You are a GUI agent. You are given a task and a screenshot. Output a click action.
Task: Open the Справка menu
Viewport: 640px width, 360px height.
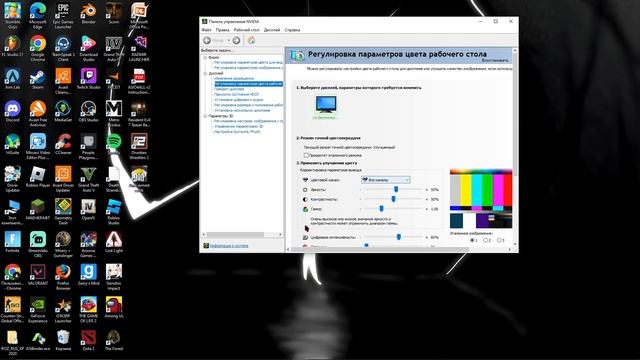point(292,30)
